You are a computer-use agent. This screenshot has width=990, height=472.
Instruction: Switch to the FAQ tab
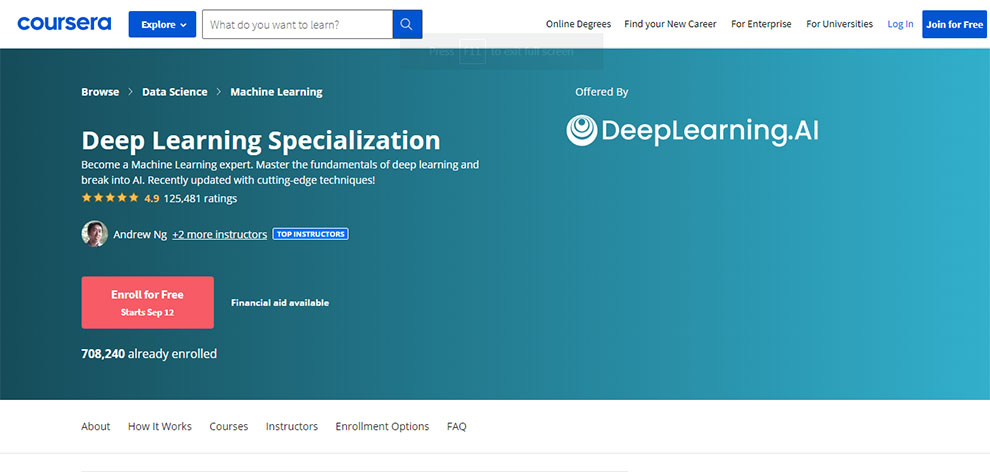[x=456, y=426]
